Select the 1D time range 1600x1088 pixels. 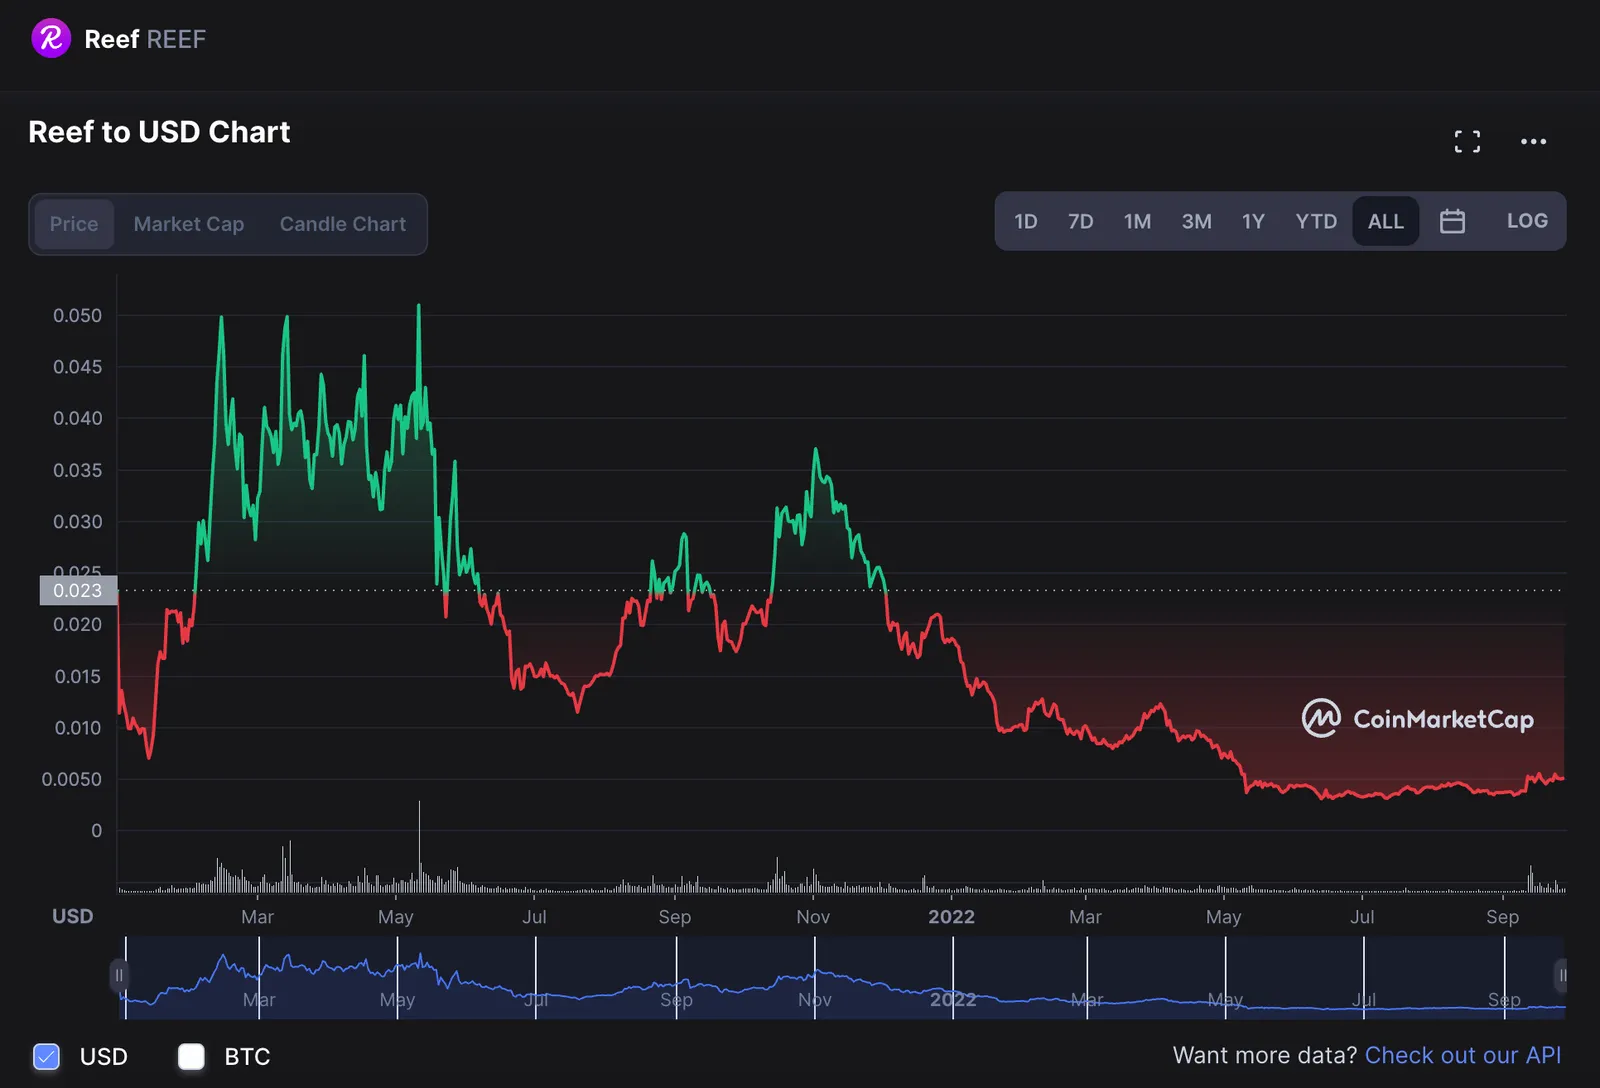[1026, 221]
